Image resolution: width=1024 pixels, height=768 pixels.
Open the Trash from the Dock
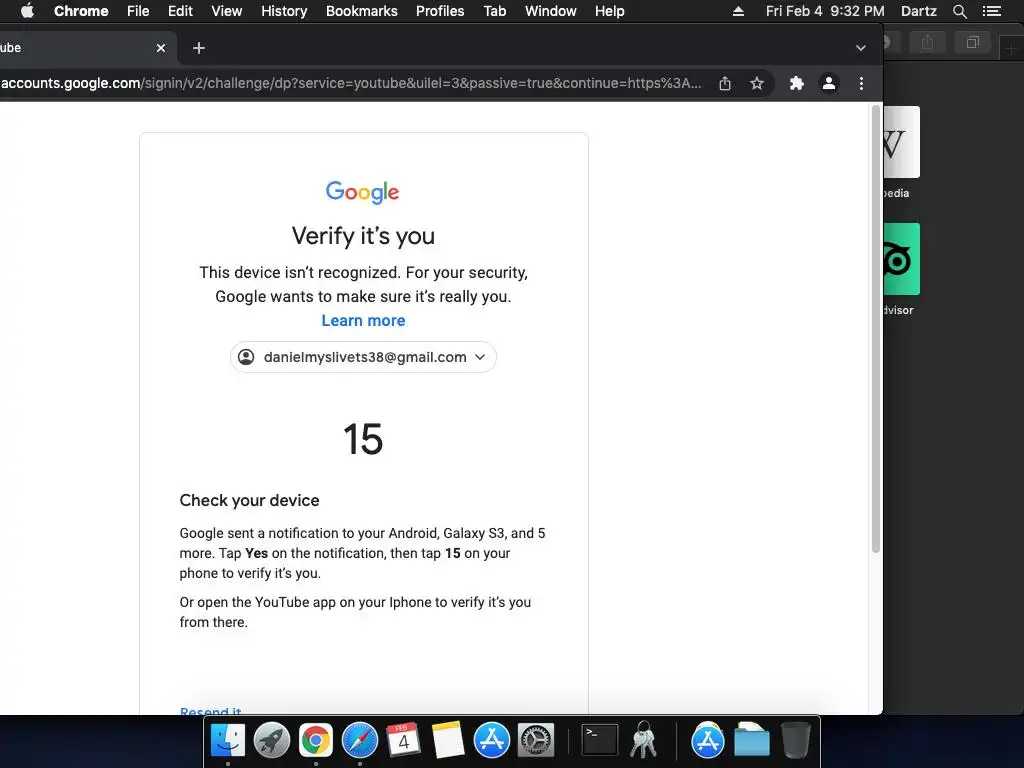(795, 741)
